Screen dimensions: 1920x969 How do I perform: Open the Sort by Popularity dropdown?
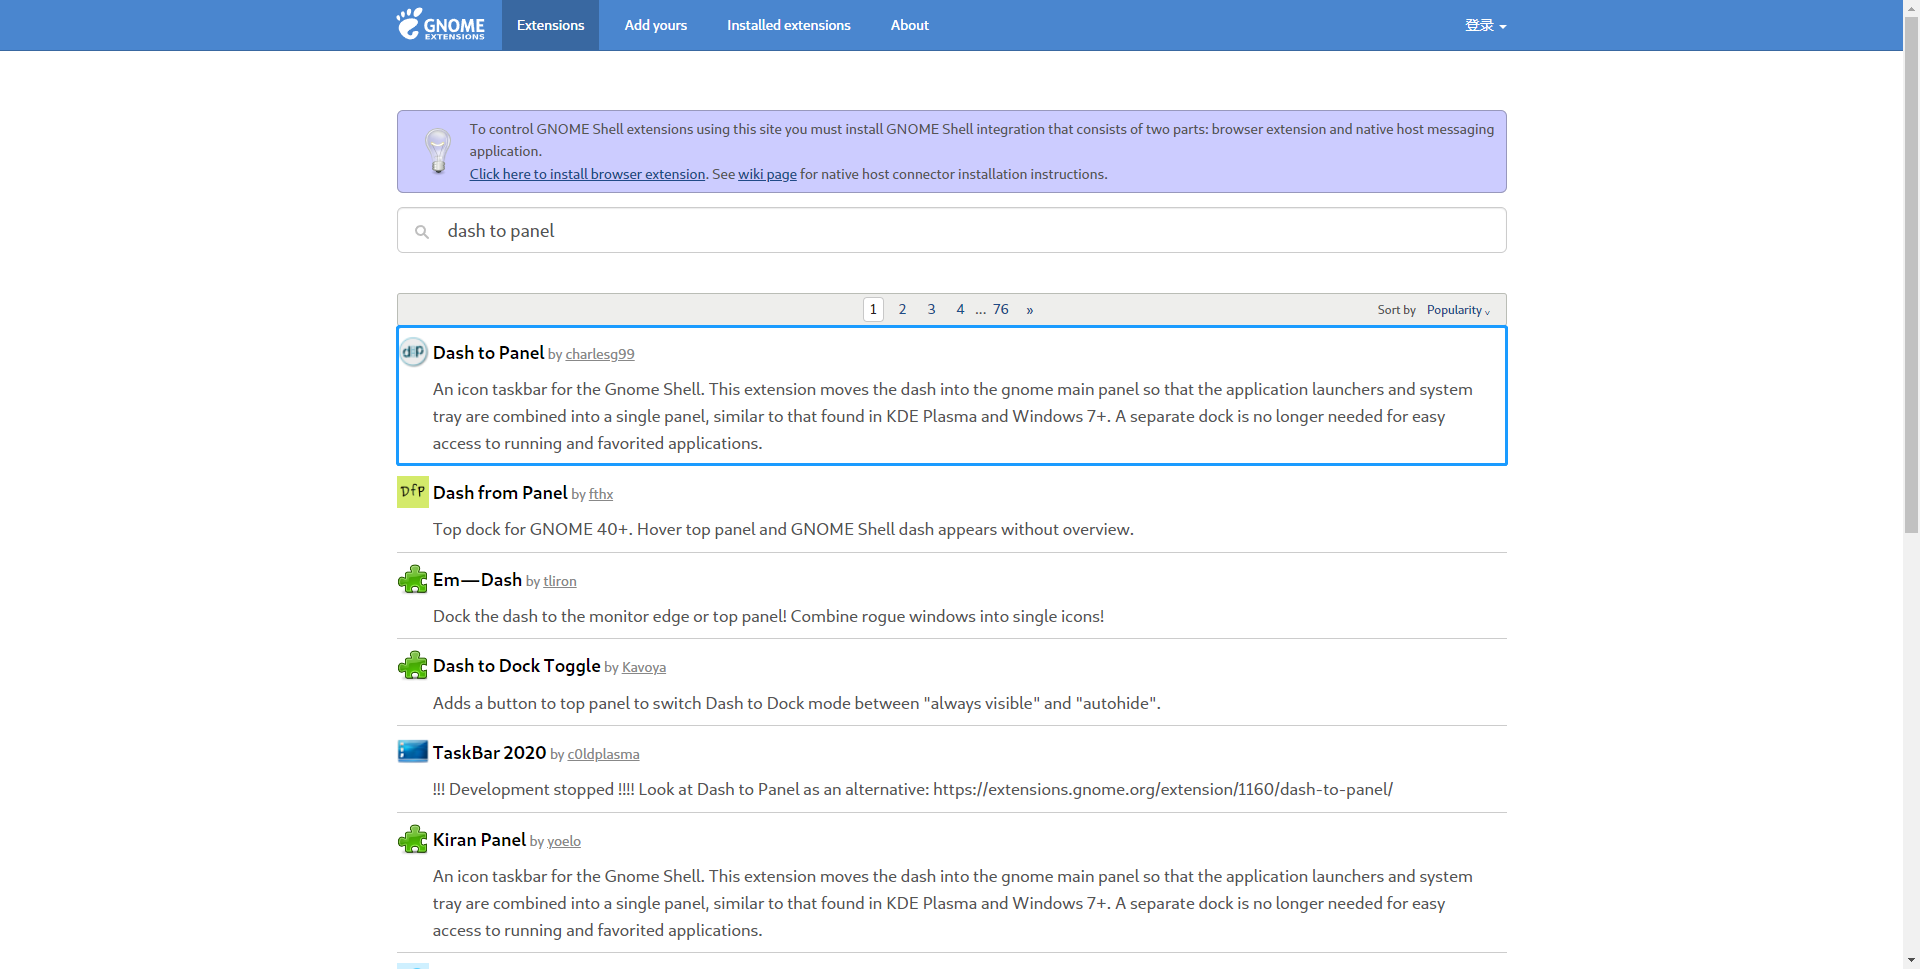click(1458, 310)
